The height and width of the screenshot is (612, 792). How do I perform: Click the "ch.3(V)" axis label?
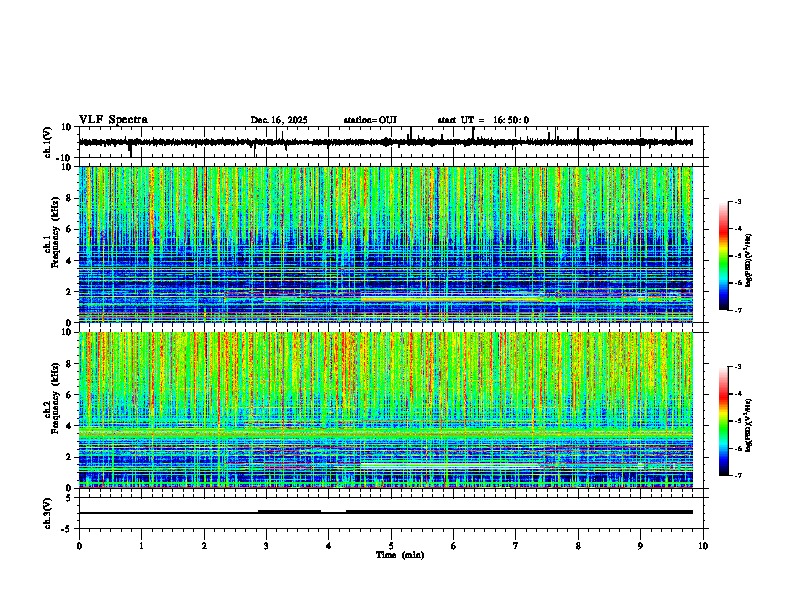click(x=48, y=514)
